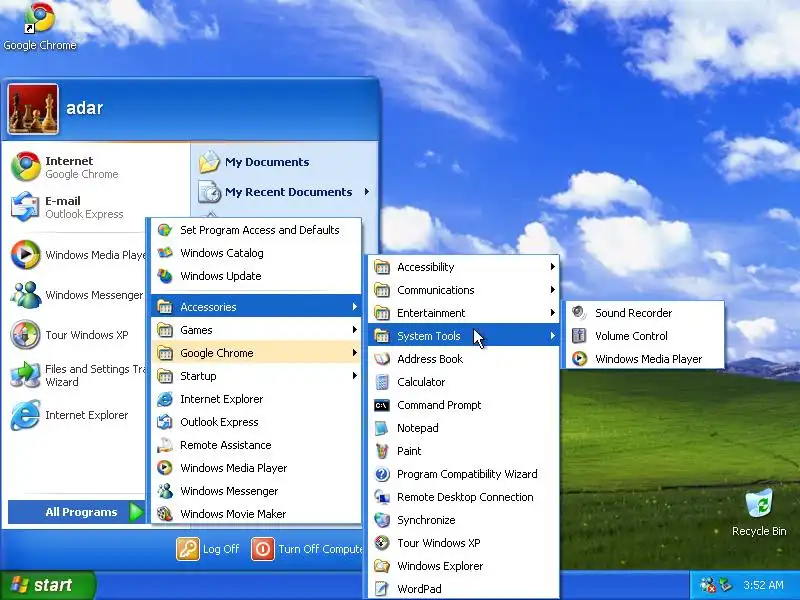Image resolution: width=800 pixels, height=600 pixels.
Task: Open Windows Messenger in left start pane
Action: (77, 294)
